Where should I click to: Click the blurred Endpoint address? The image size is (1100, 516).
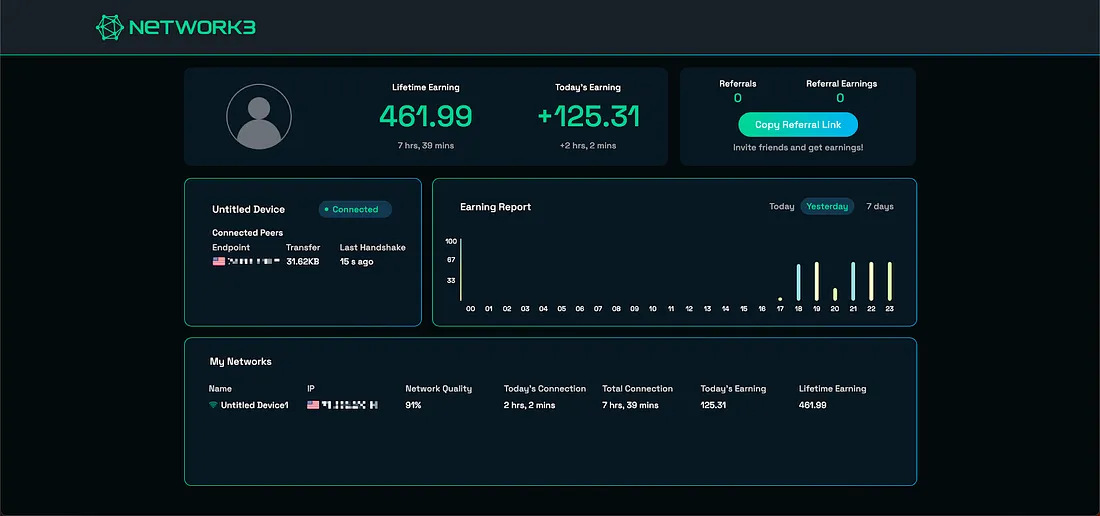(255, 261)
